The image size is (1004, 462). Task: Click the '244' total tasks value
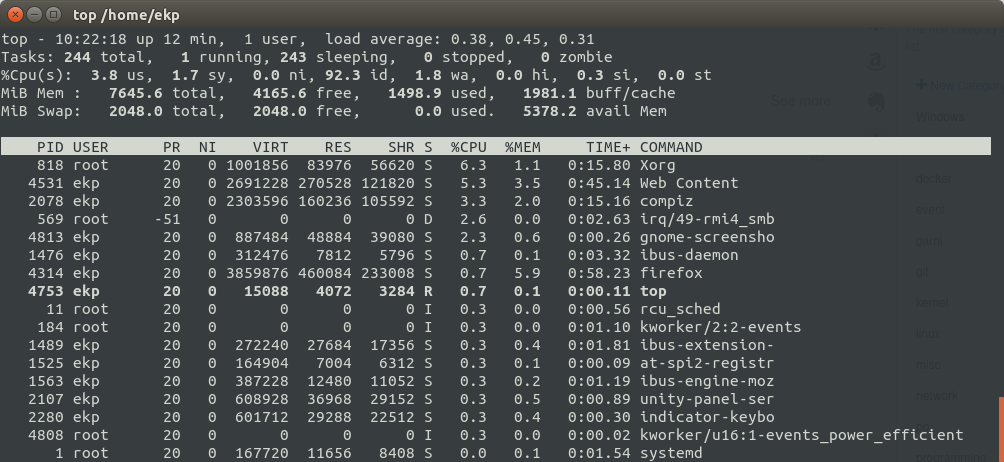(x=77, y=57)
